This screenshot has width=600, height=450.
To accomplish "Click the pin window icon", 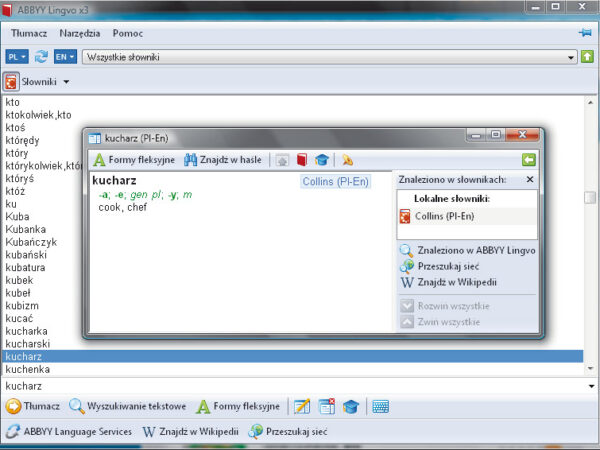I will point(585,33).
